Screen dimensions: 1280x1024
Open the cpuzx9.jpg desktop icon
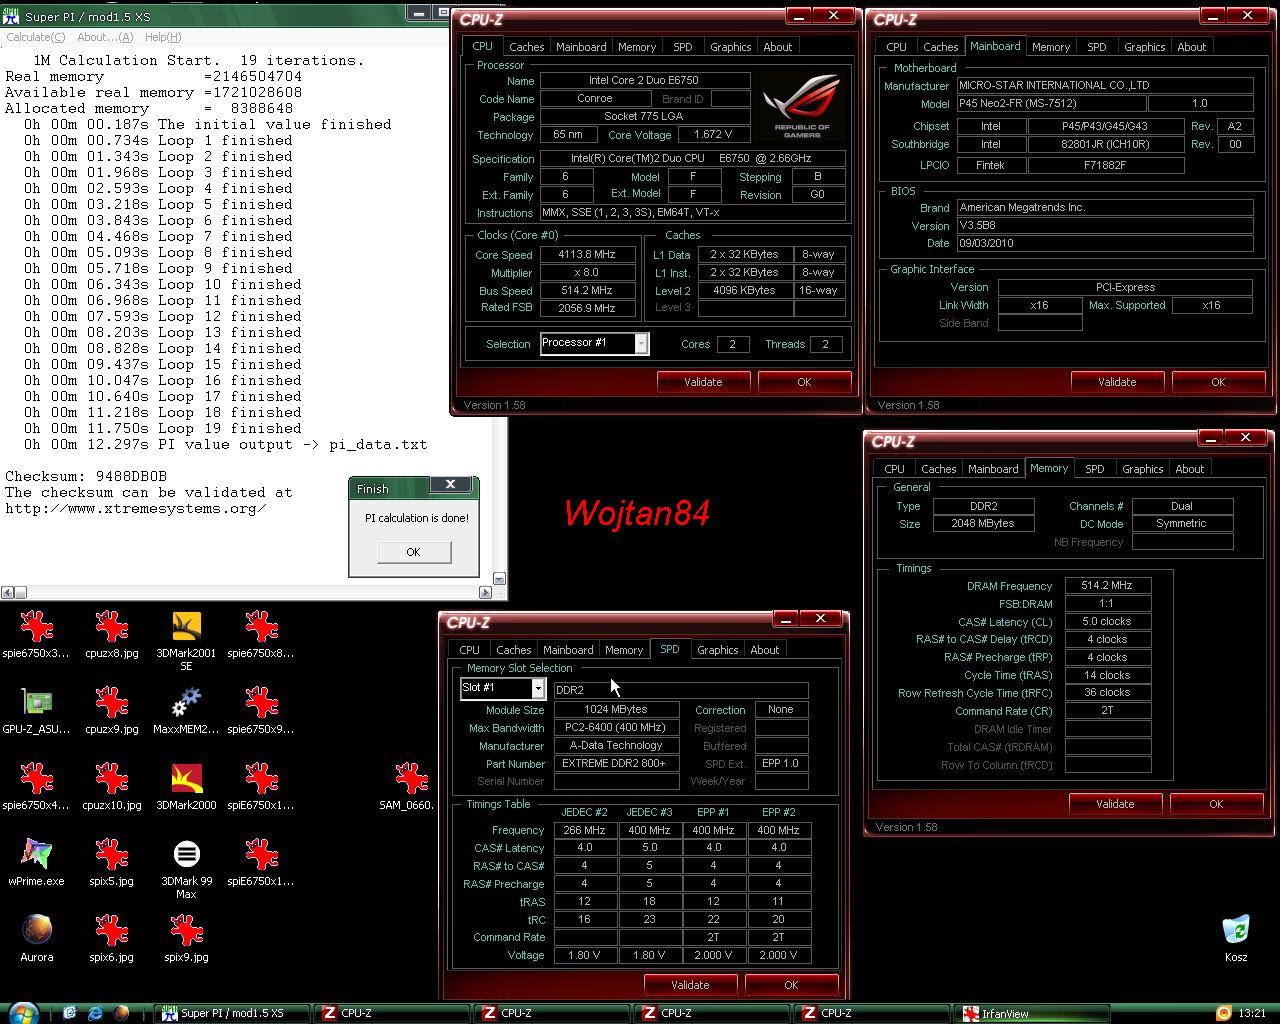point(111,711)
